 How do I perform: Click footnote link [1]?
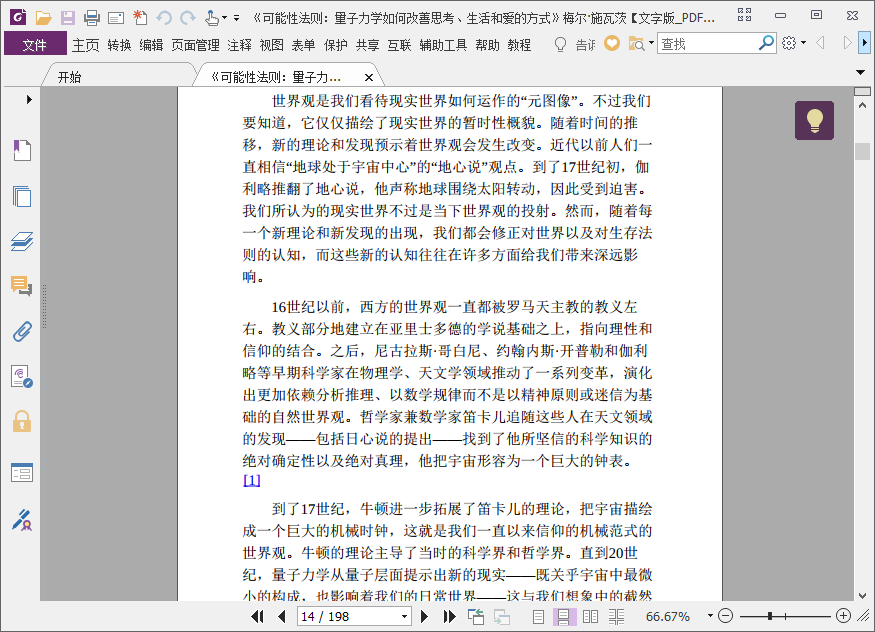(x=252, y=480)
